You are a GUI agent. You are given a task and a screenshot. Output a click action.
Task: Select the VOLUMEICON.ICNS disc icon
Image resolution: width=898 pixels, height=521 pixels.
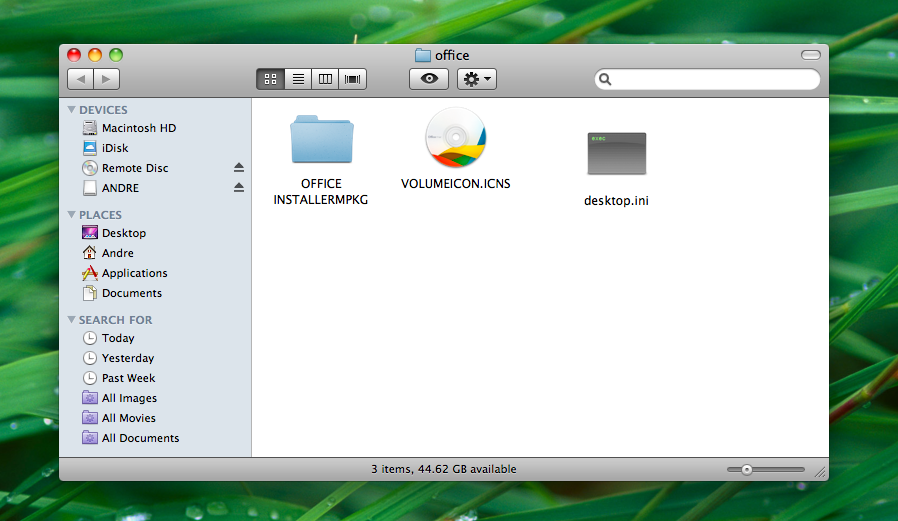(x=455, y=137)
